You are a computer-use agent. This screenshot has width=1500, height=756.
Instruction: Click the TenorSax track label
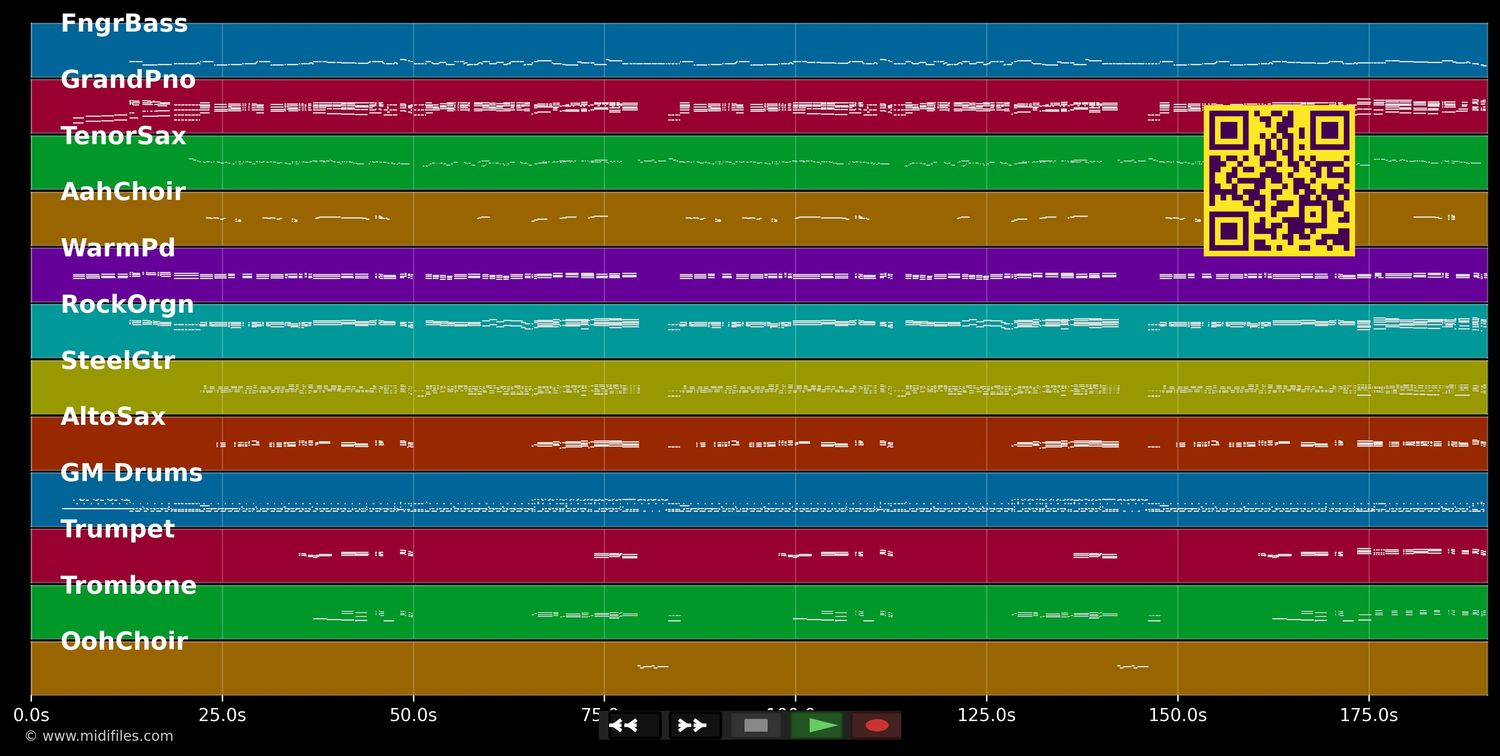click(123, 136)
